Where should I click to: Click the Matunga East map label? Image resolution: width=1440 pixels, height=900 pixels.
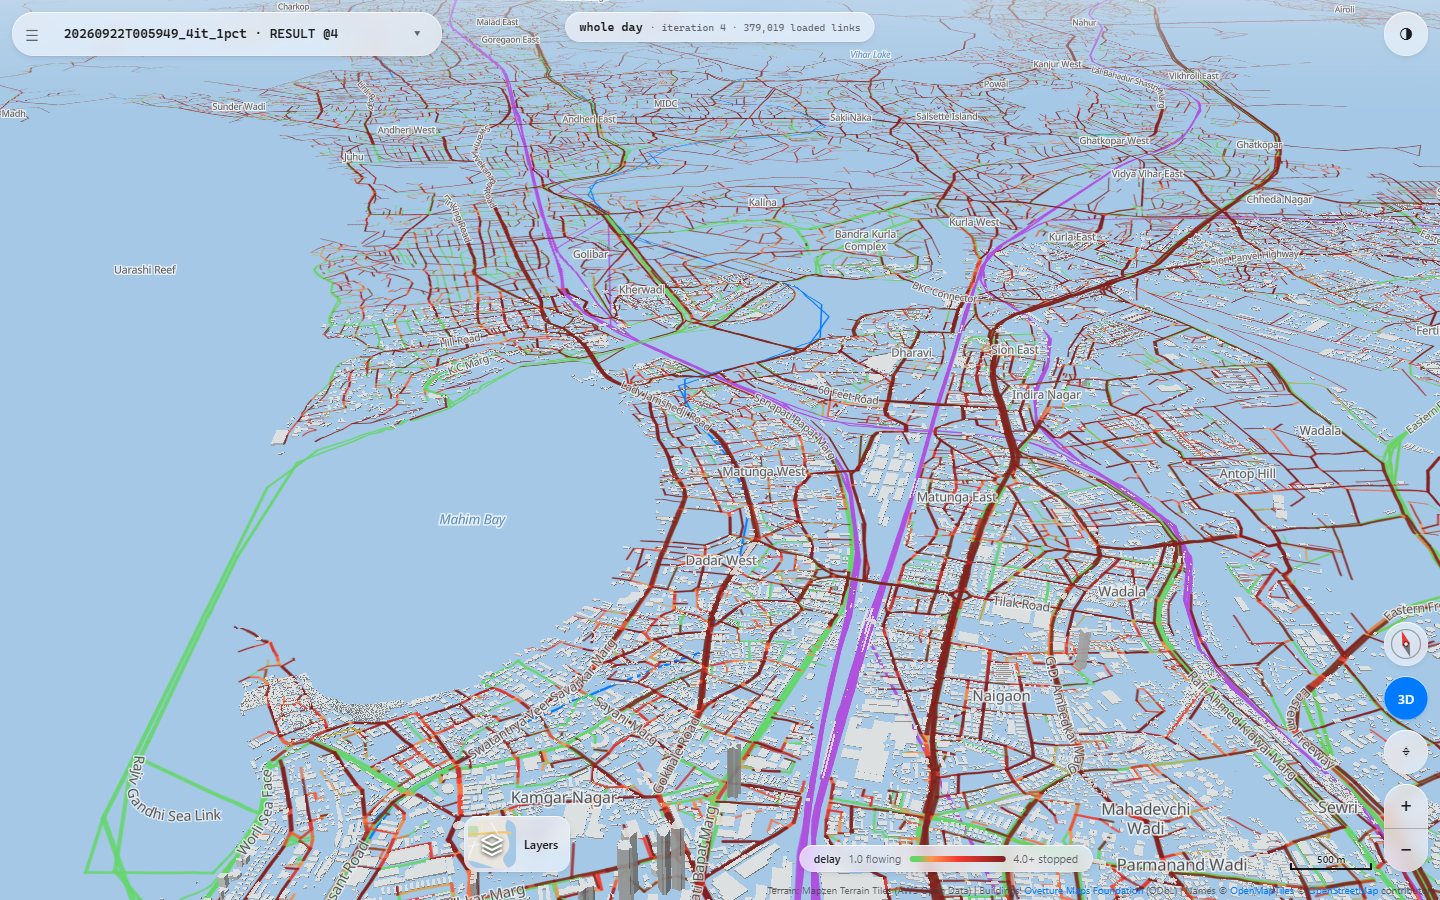point(957,497)
